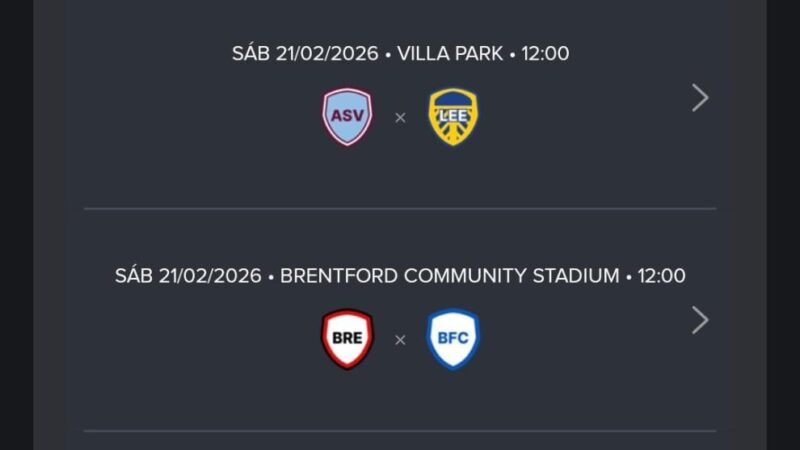800x450 pixels.
Task: Click the 12:00 time for Villa Park
Action: click(545, 54)
